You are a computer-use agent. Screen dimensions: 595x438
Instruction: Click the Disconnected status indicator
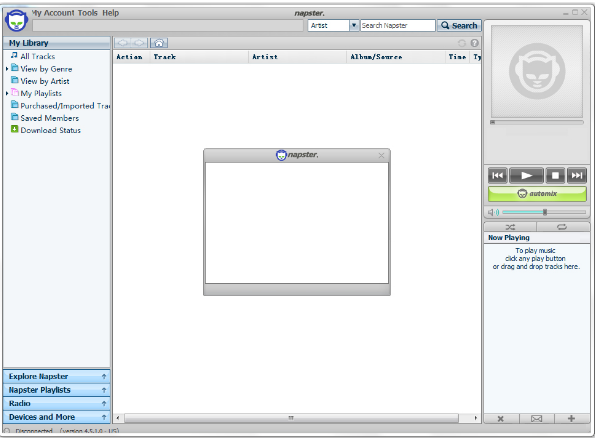pos(33,431)
